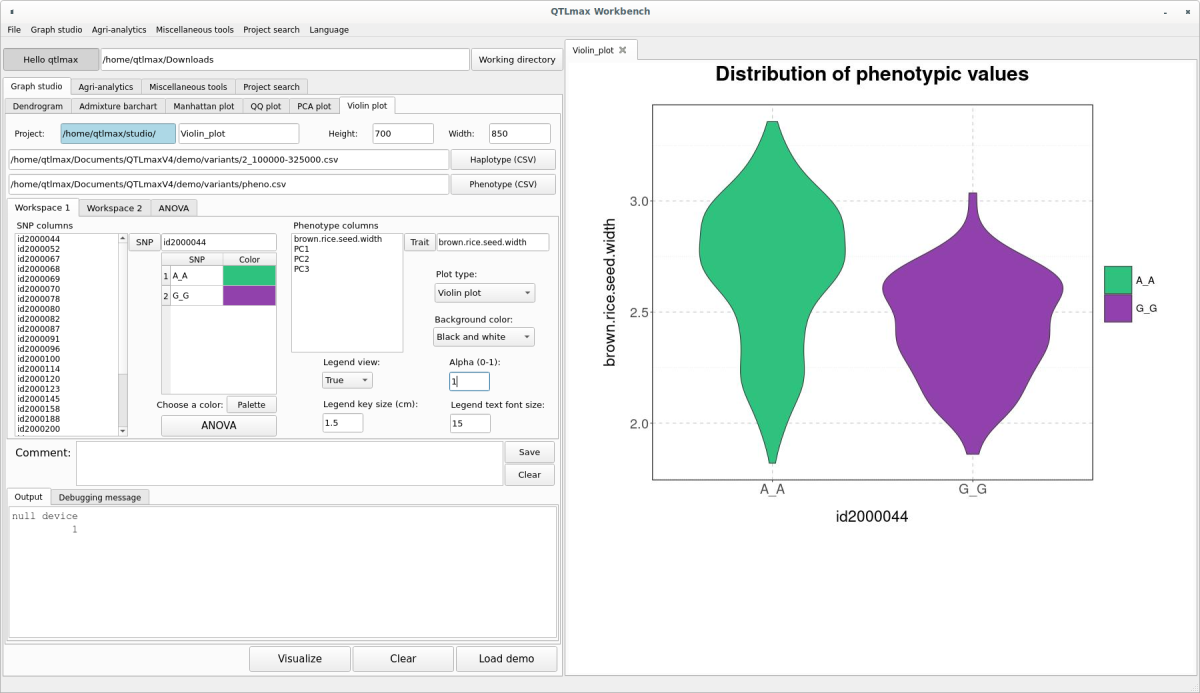Select PC2 in Phenotype columns list
Viewport: 1200px width, 693px height.
pyautogui.click(x=301, y=259)
